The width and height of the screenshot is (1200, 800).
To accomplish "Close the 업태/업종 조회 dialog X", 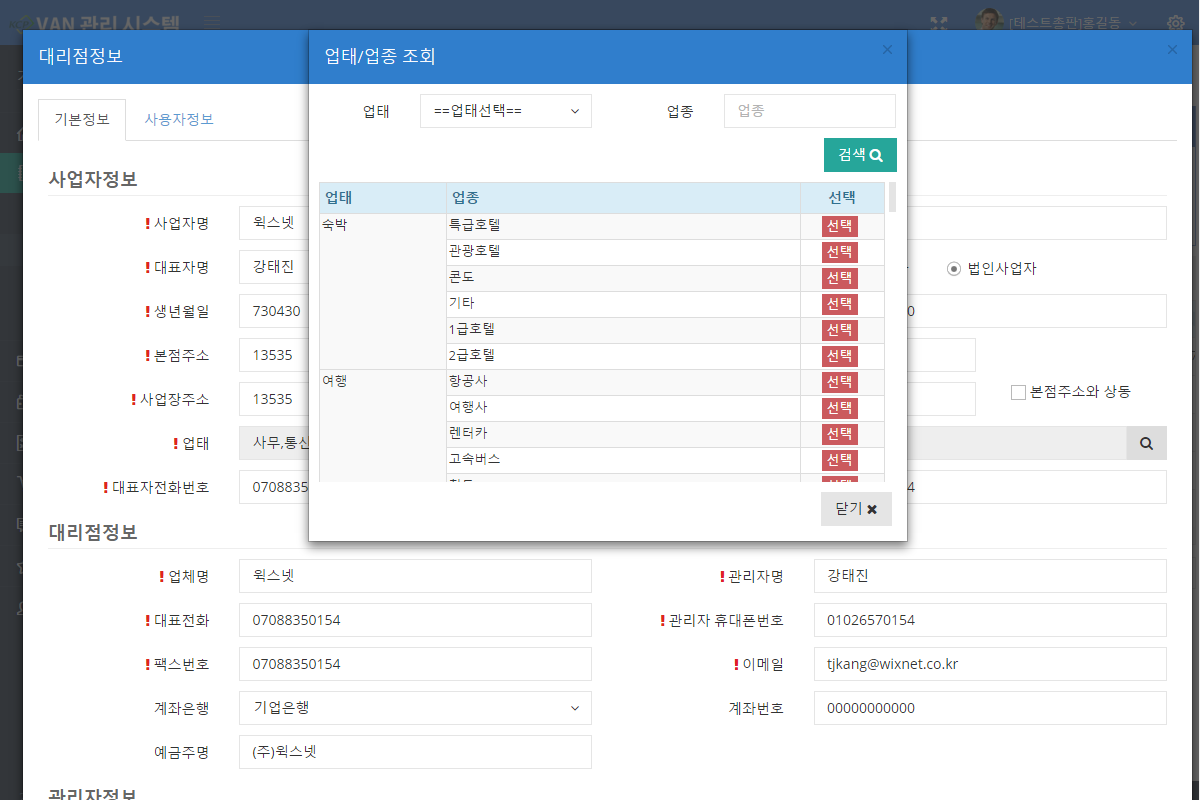I will click(x=887, y=49).
